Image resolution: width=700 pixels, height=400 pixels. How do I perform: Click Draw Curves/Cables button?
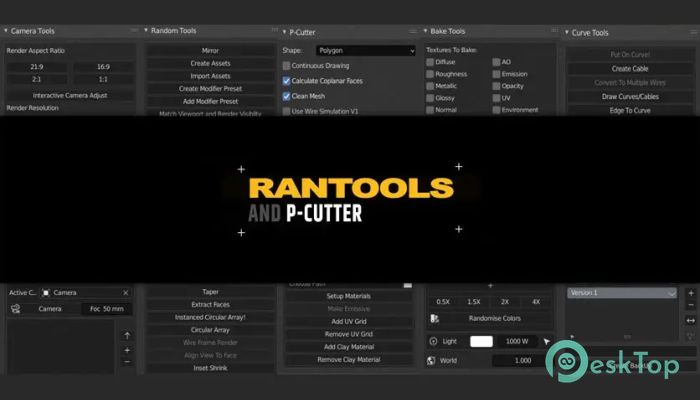tap(629, 96)
